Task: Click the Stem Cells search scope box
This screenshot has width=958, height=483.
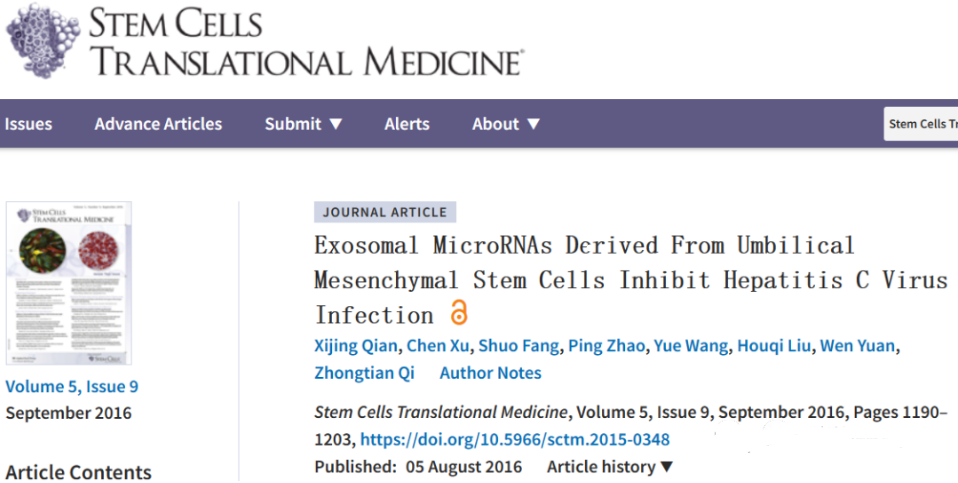Action: click(921, 124)
